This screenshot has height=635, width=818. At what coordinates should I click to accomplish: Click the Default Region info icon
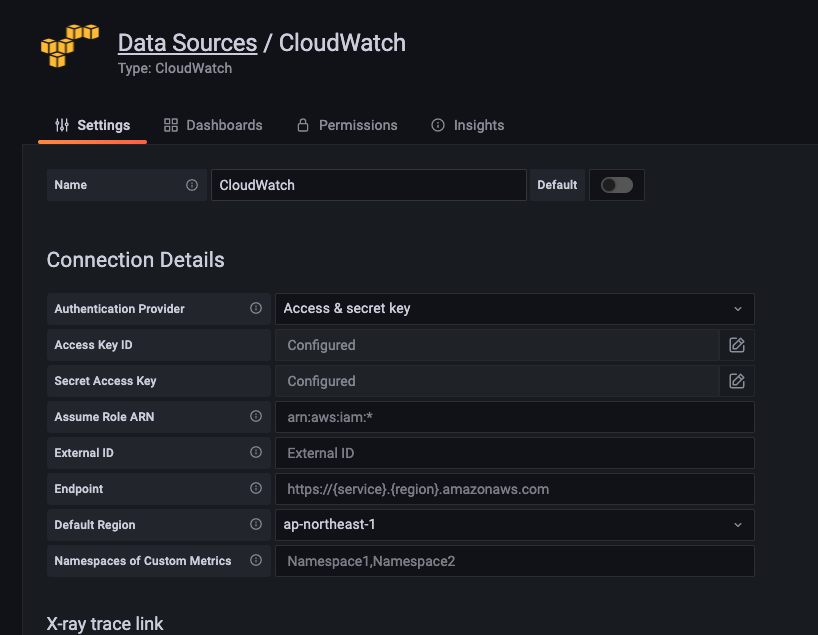(256, 525)
